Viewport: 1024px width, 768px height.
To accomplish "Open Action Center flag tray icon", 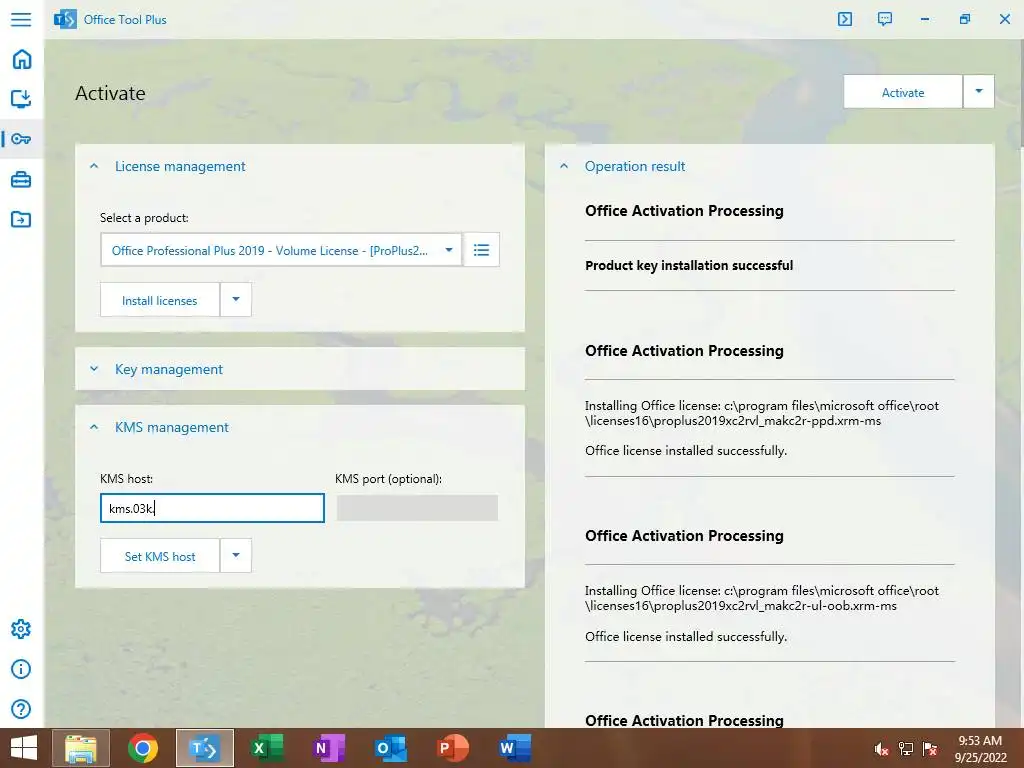I will tap(930, 749).
